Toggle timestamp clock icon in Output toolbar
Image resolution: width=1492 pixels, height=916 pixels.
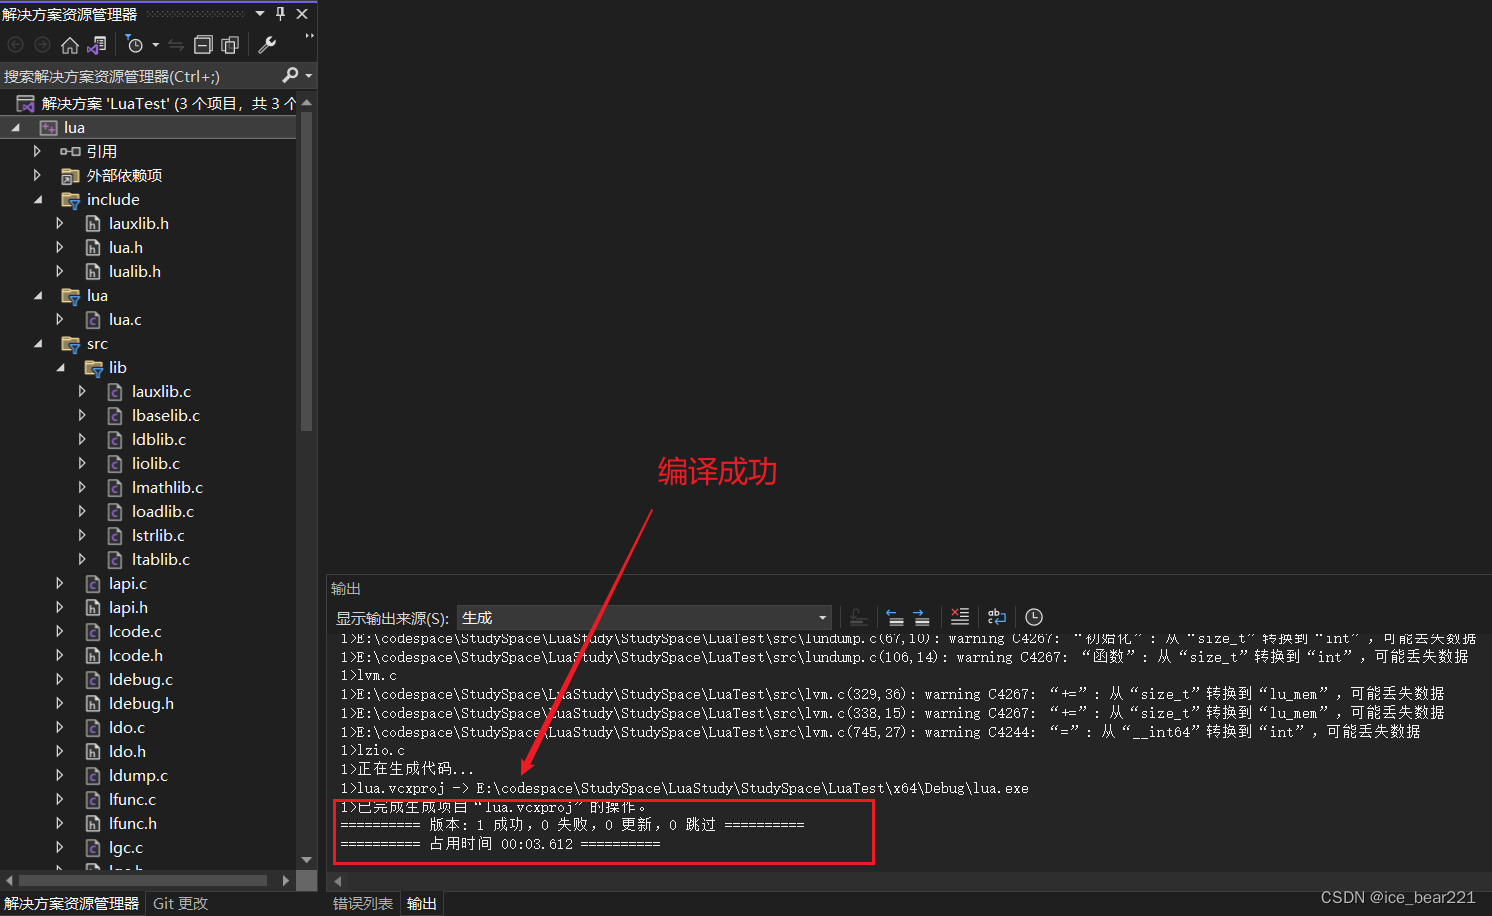point(1034,617)
